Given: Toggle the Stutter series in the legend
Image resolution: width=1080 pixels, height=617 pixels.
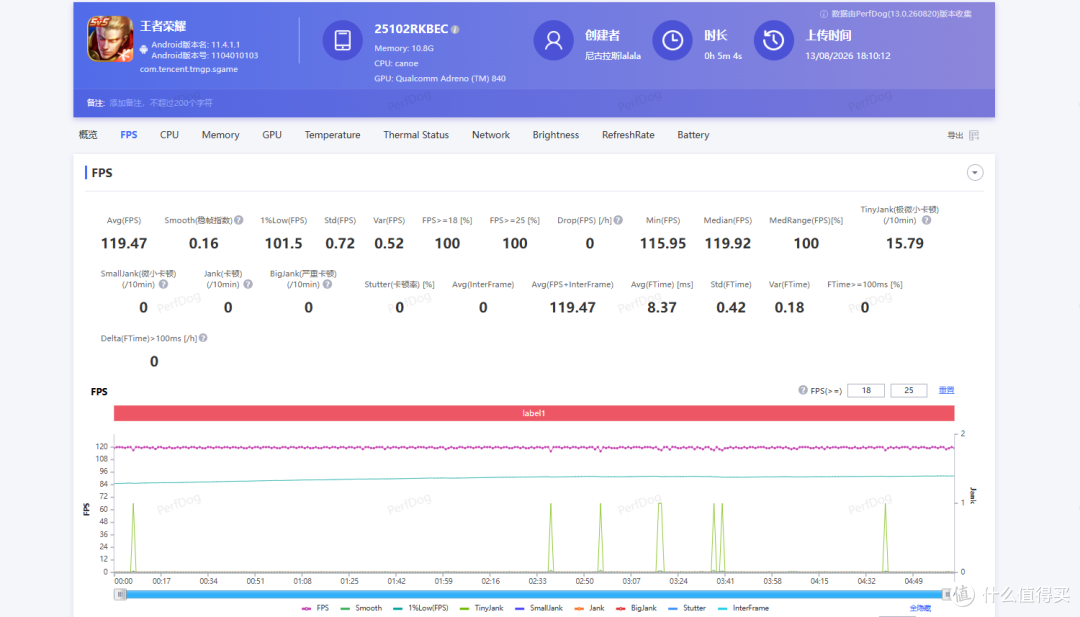Looking at the screenshot, I should pos(687,608).
